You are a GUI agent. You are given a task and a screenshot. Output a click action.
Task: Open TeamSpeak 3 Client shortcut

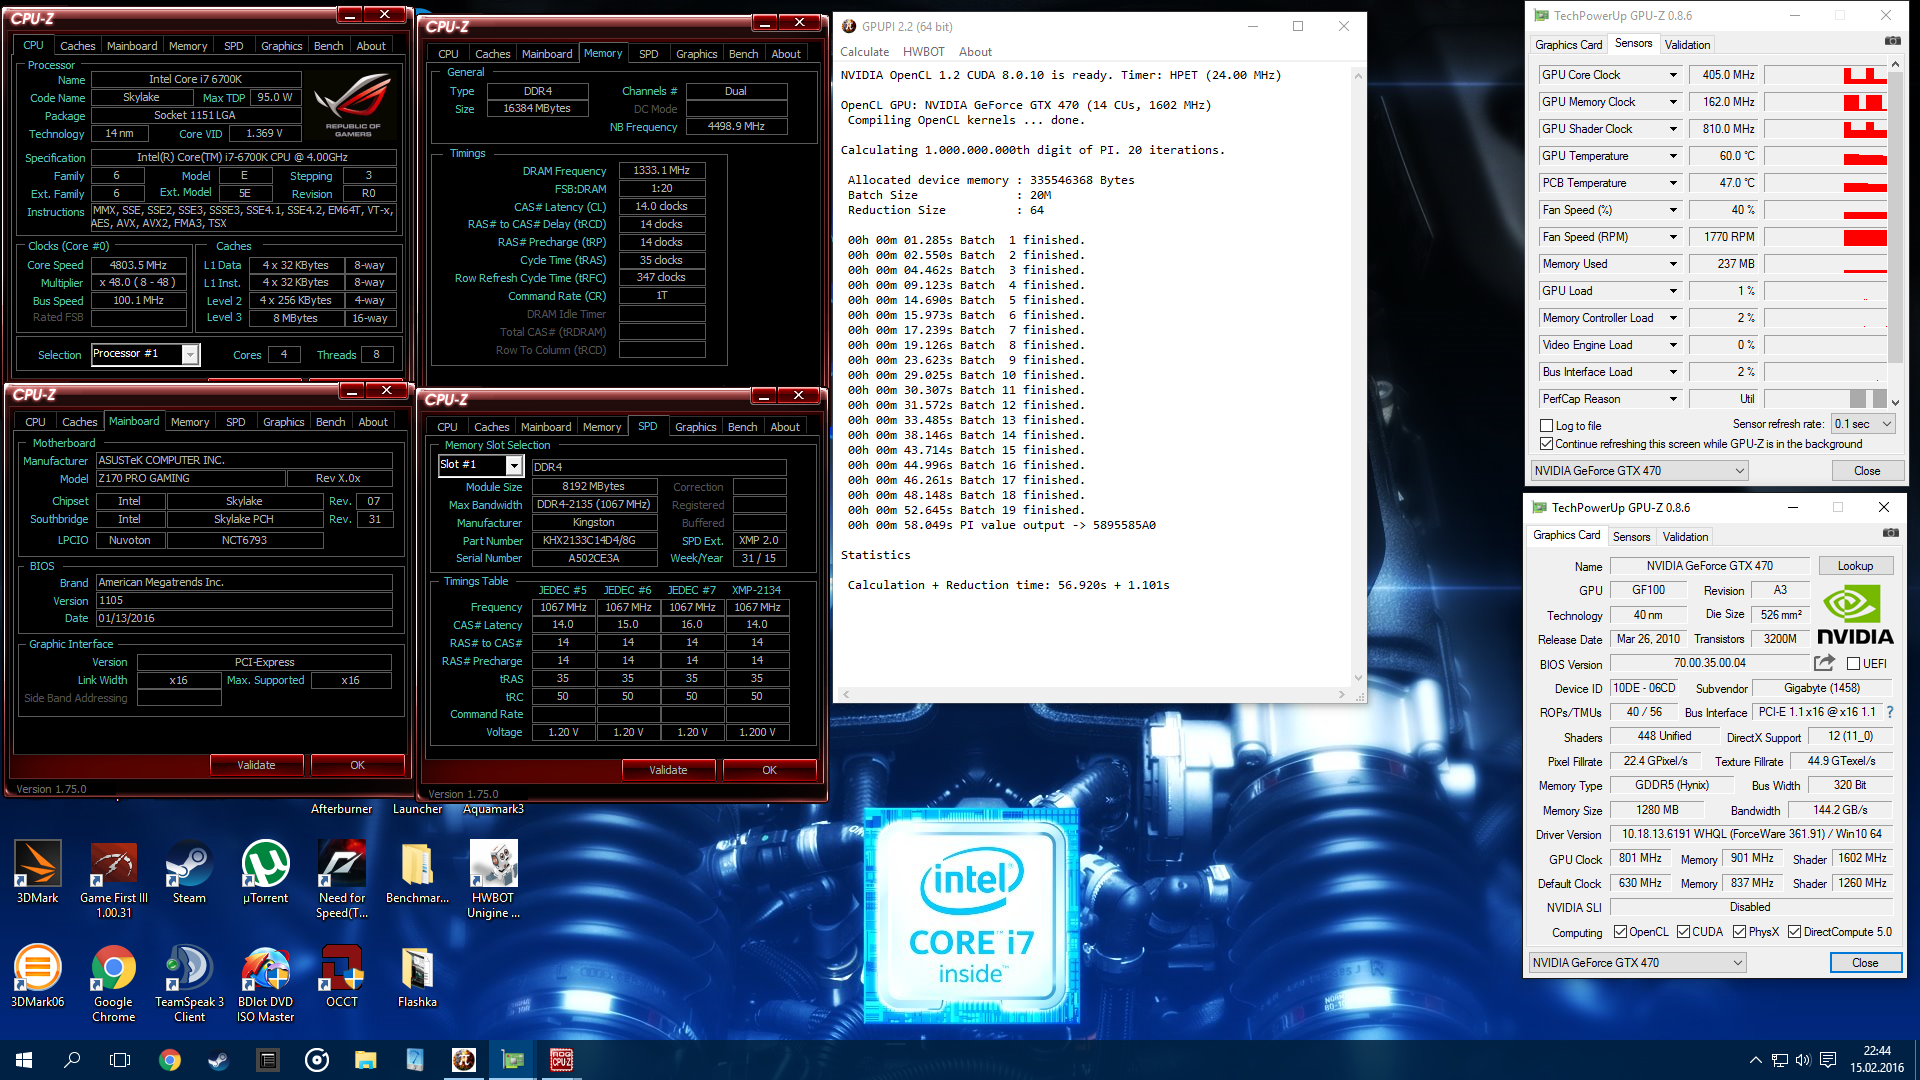tap(189, 983)
